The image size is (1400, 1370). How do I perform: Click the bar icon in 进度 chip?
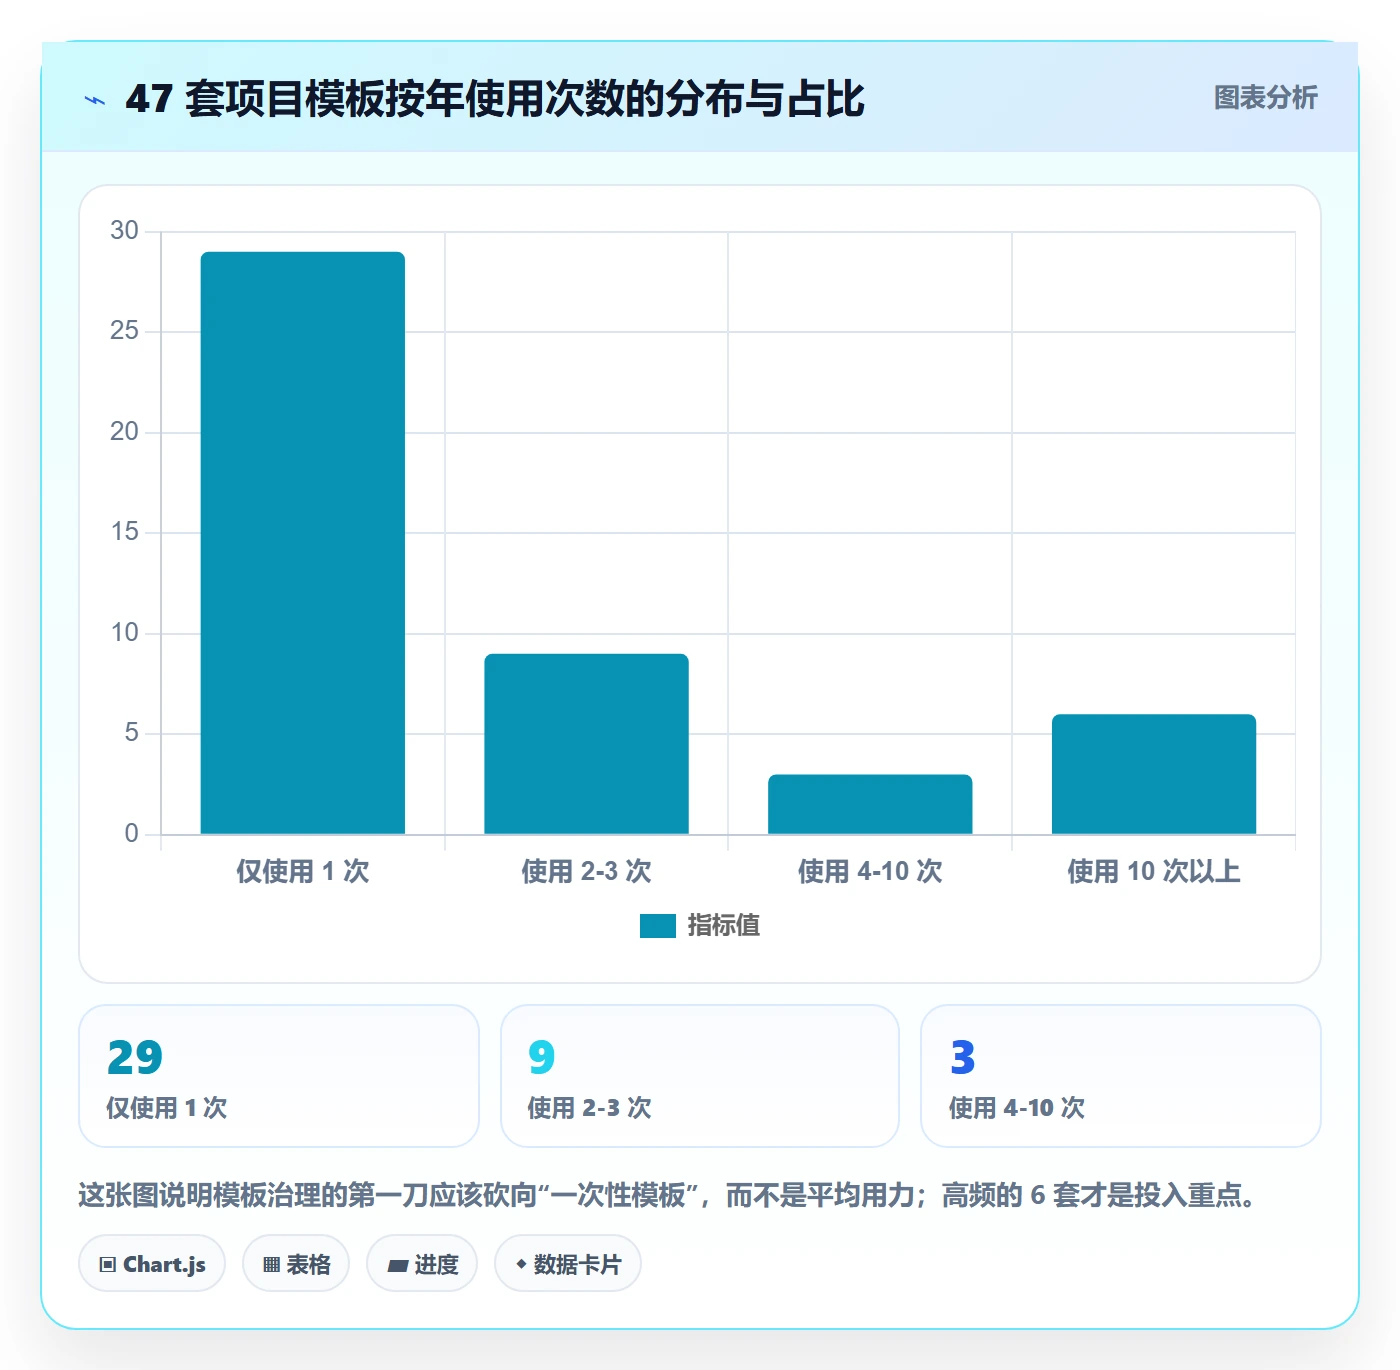pyautogui.click(x=397, y=1266)
